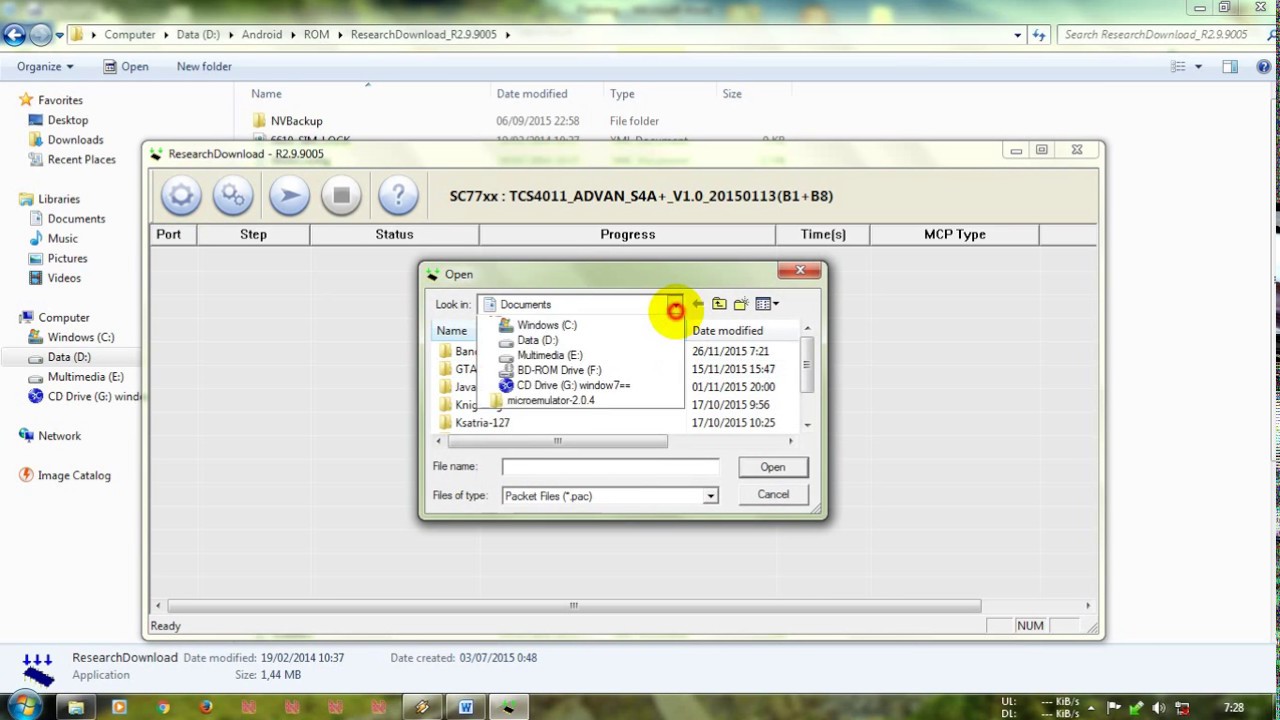Select Windows (C:) in the Look in list
This screenshot has width=1280, height=720.
pos(546,325)
